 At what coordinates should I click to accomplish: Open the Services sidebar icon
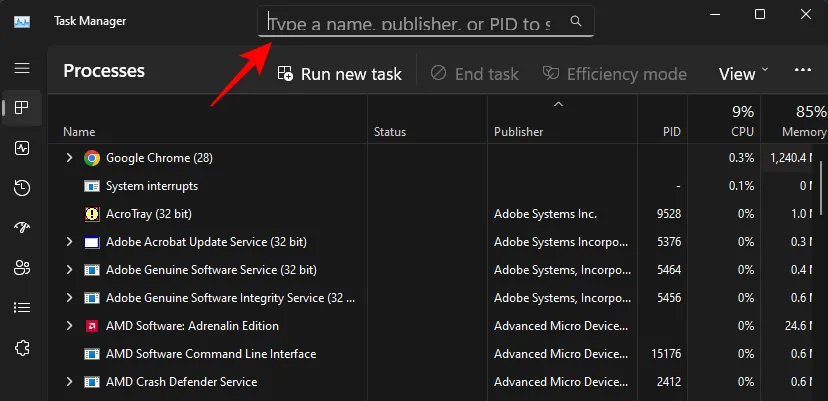click(x=22, y=347)
